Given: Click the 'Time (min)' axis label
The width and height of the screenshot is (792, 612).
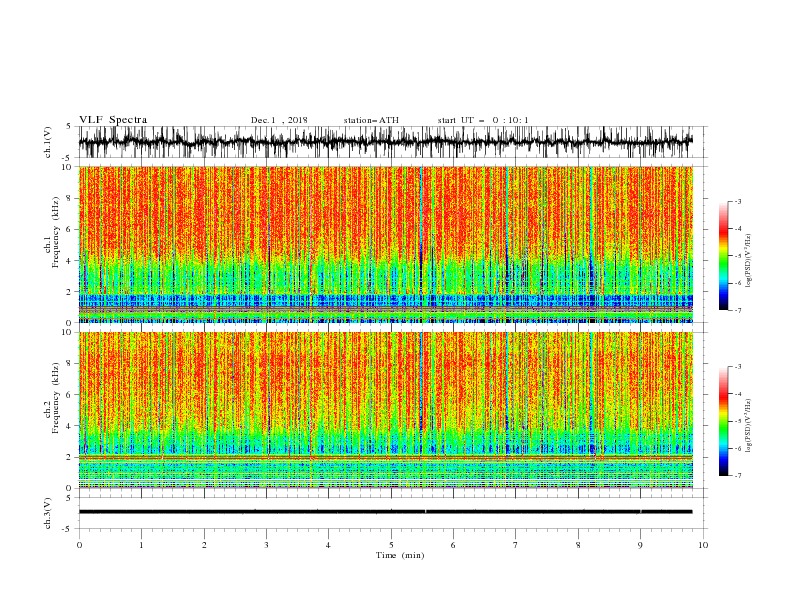Looking at the screenshot, I should tap(400, 555).
